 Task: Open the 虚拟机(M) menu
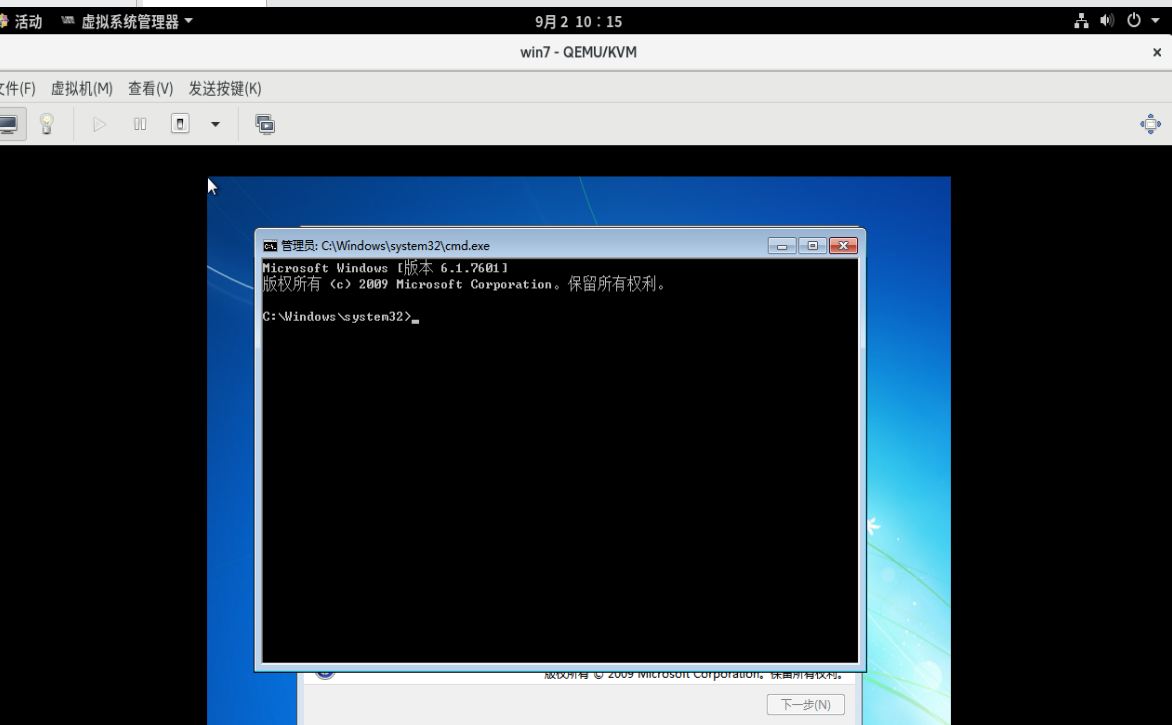pyautogui.click(x=81, y=89)
